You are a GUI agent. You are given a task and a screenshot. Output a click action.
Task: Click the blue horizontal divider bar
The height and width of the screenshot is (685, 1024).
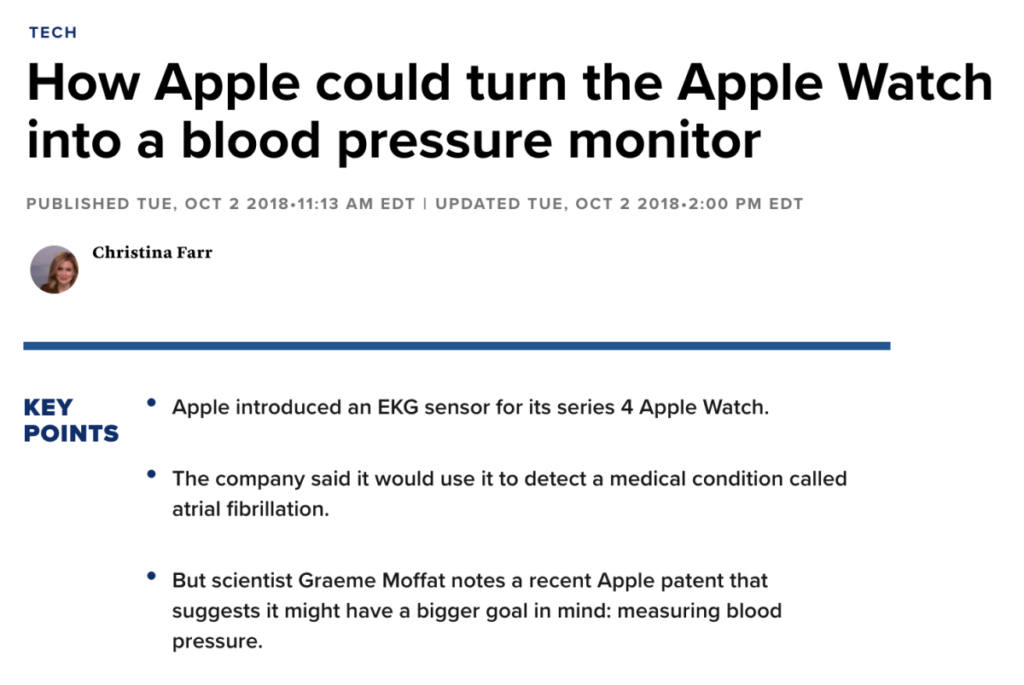click(x=456, y=346)
